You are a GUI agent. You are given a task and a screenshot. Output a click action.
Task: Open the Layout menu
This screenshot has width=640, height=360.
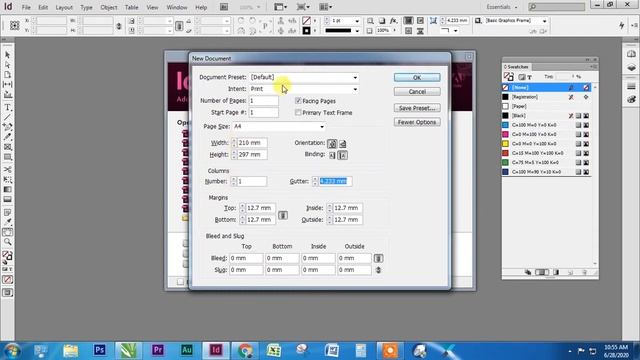click(64, 7)
